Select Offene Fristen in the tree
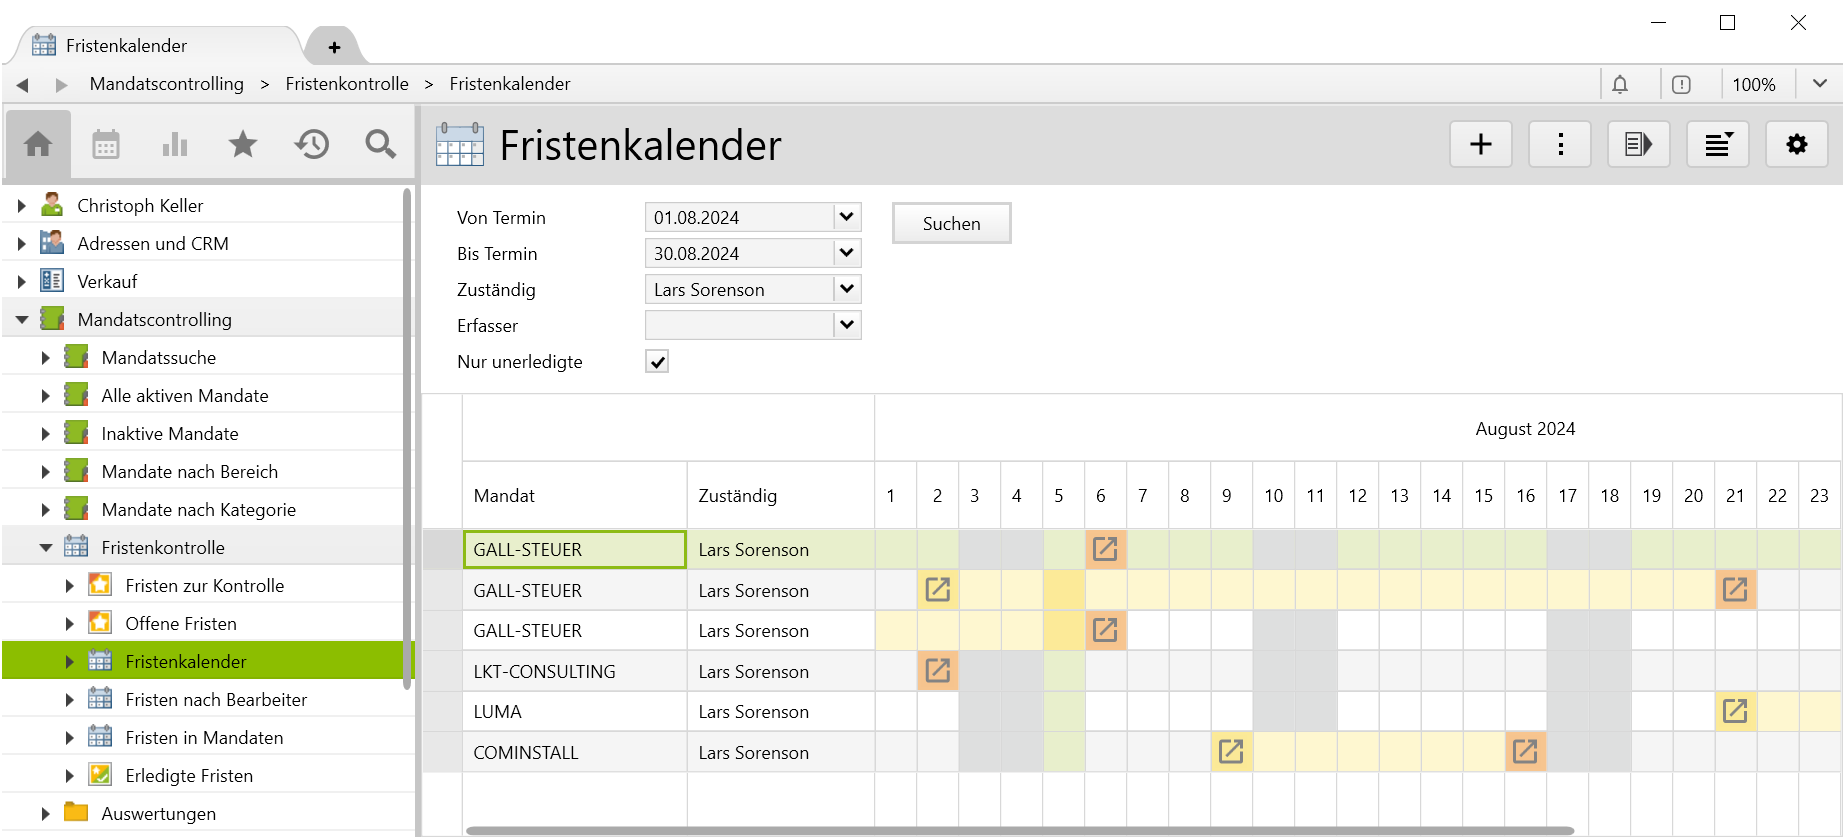The height and width of the screenshot is (839, 1844). pos(181,624)
